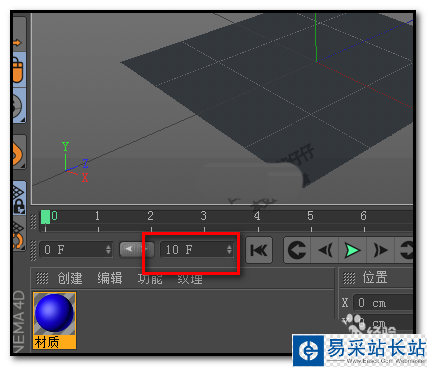Open the 编辑 menu in material manager
This screenshot has width=427, height=367.
(110, 278)
